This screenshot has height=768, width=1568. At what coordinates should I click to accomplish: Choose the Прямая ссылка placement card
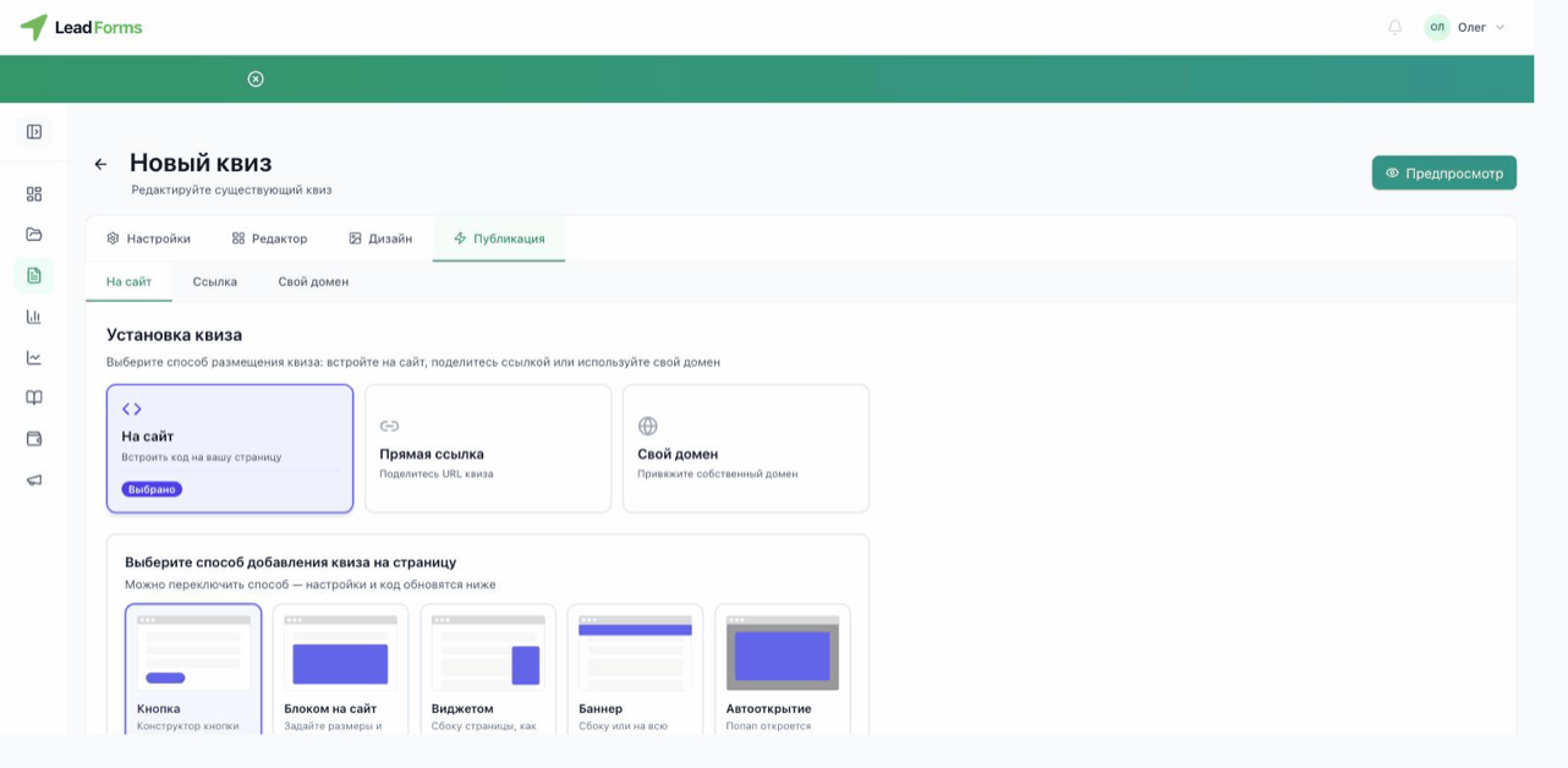point(488,449)
